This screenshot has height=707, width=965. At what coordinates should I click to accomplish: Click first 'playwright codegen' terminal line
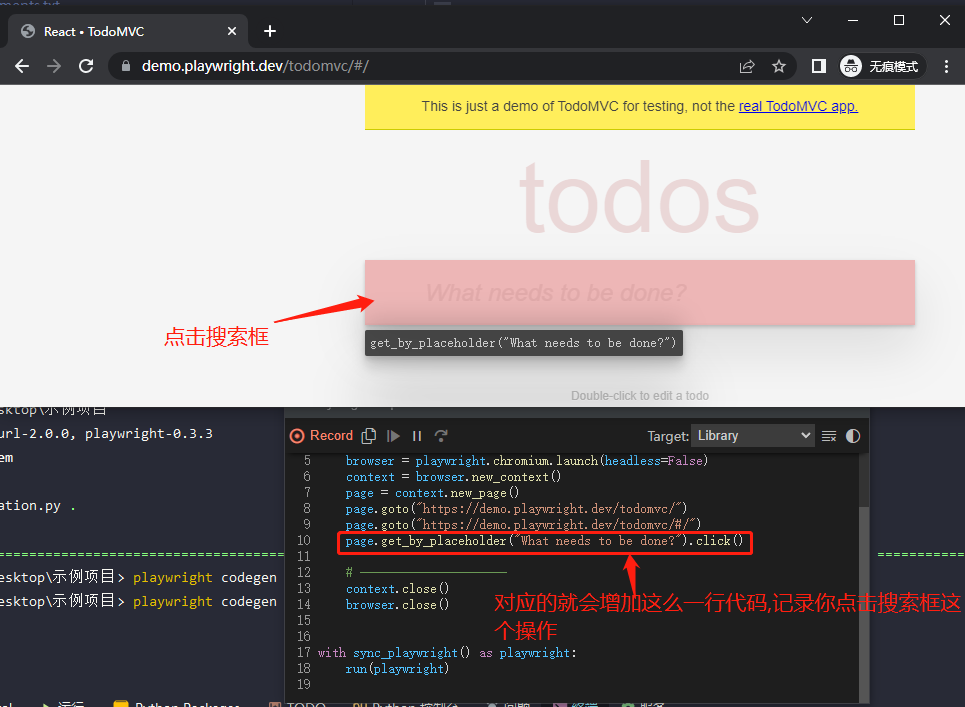click(x=204, y=577)
